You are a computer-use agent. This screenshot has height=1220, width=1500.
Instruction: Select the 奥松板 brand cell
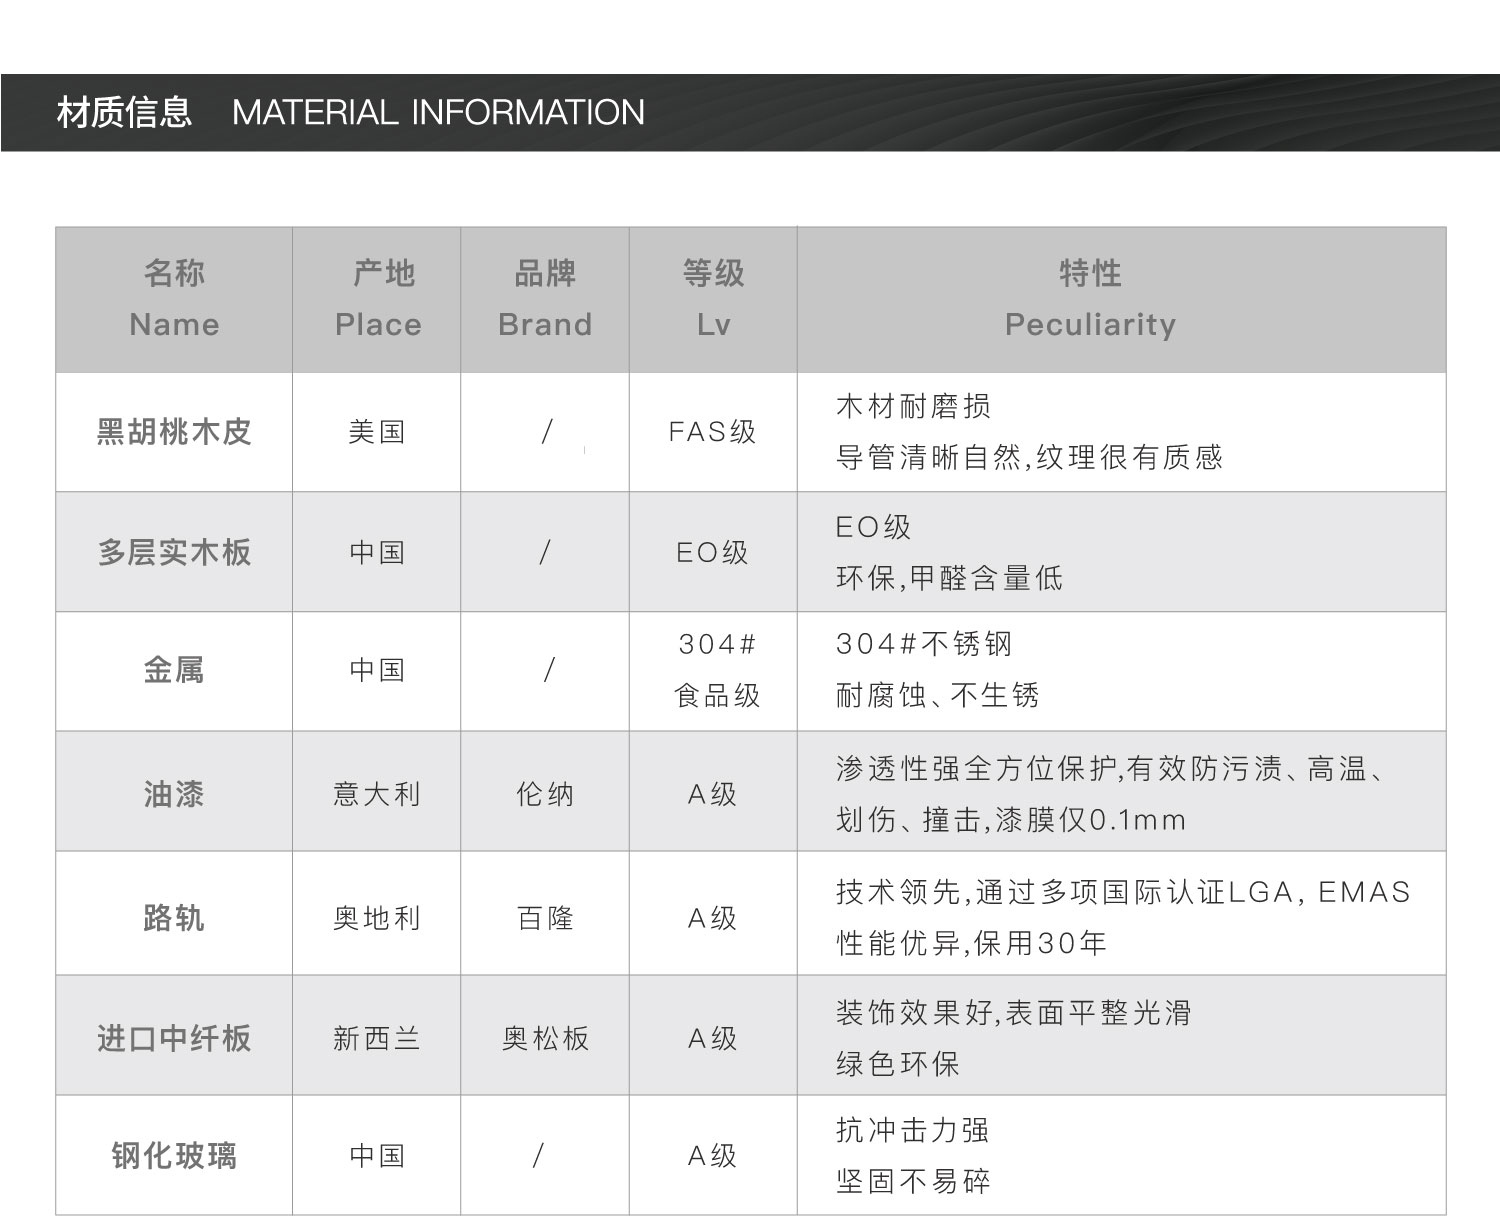[545, 1039]
